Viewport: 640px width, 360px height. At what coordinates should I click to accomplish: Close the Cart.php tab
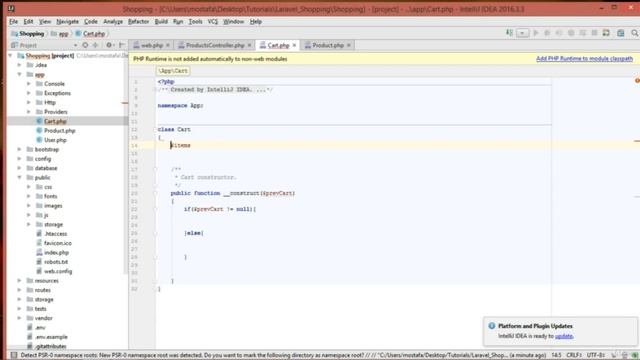[x=294, y=45]
